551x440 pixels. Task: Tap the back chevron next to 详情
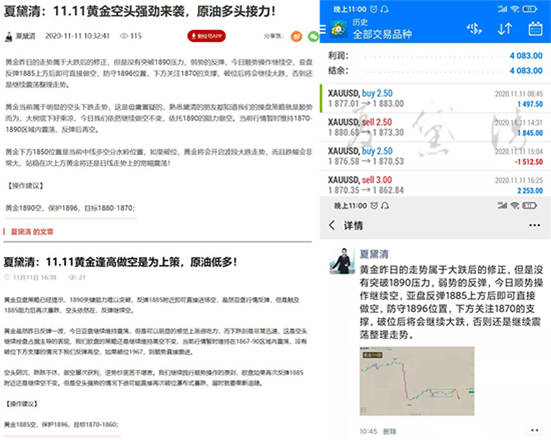332,225
